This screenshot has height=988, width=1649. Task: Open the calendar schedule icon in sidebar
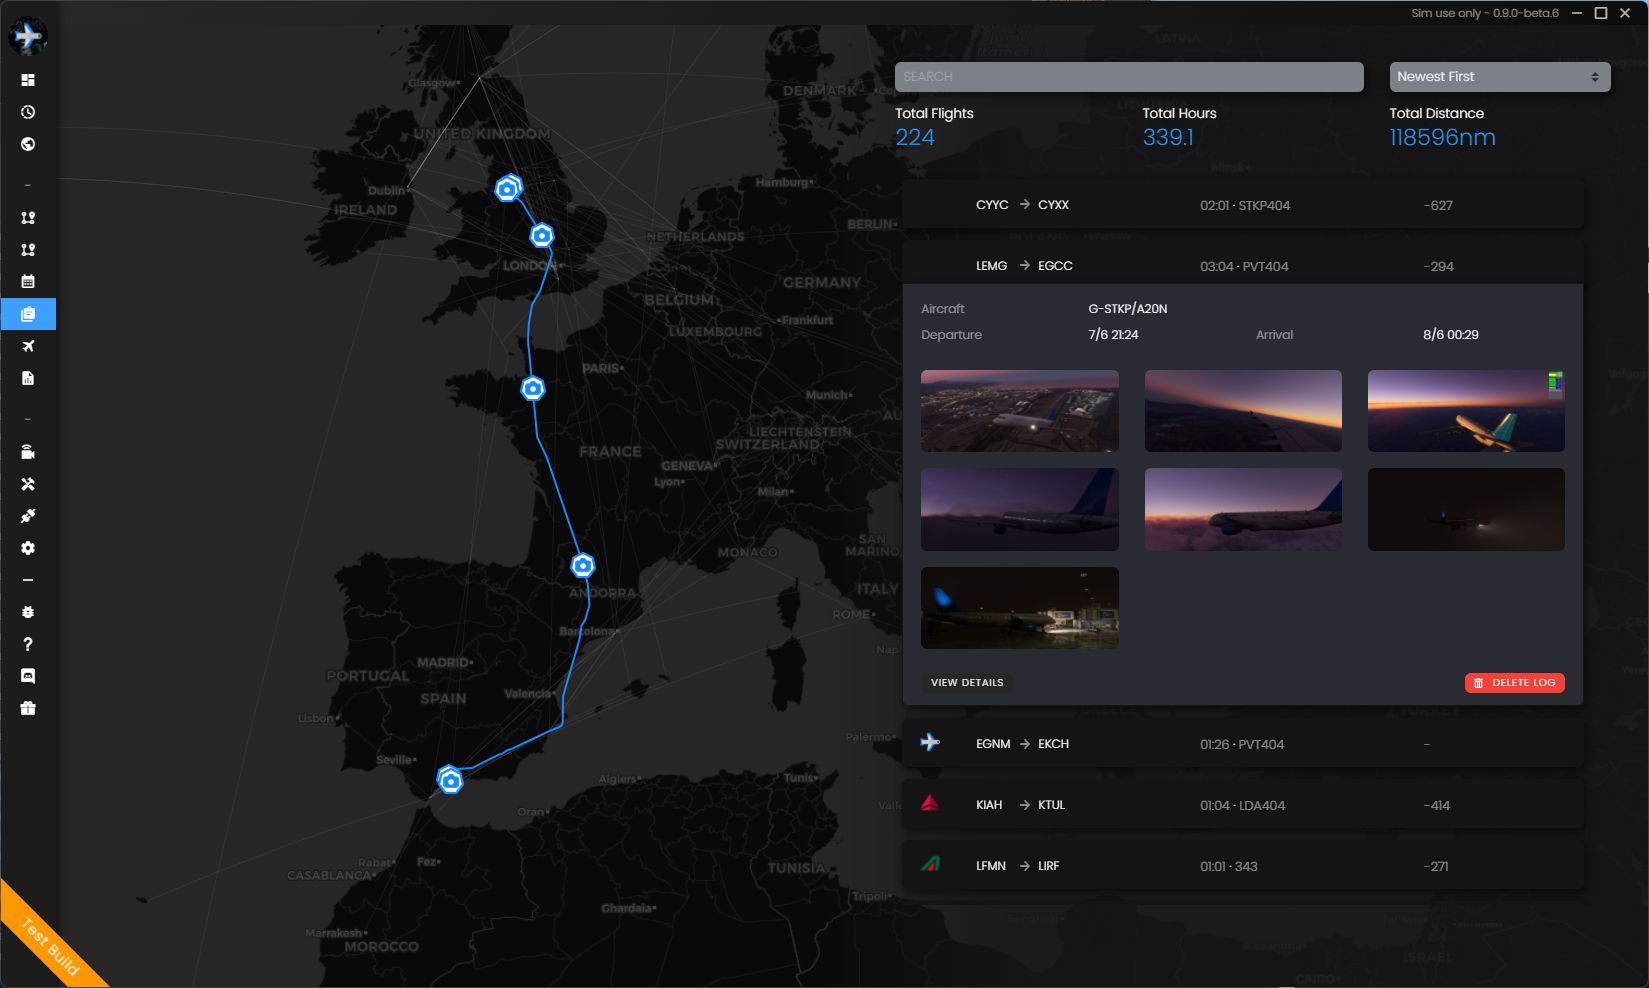28,282
